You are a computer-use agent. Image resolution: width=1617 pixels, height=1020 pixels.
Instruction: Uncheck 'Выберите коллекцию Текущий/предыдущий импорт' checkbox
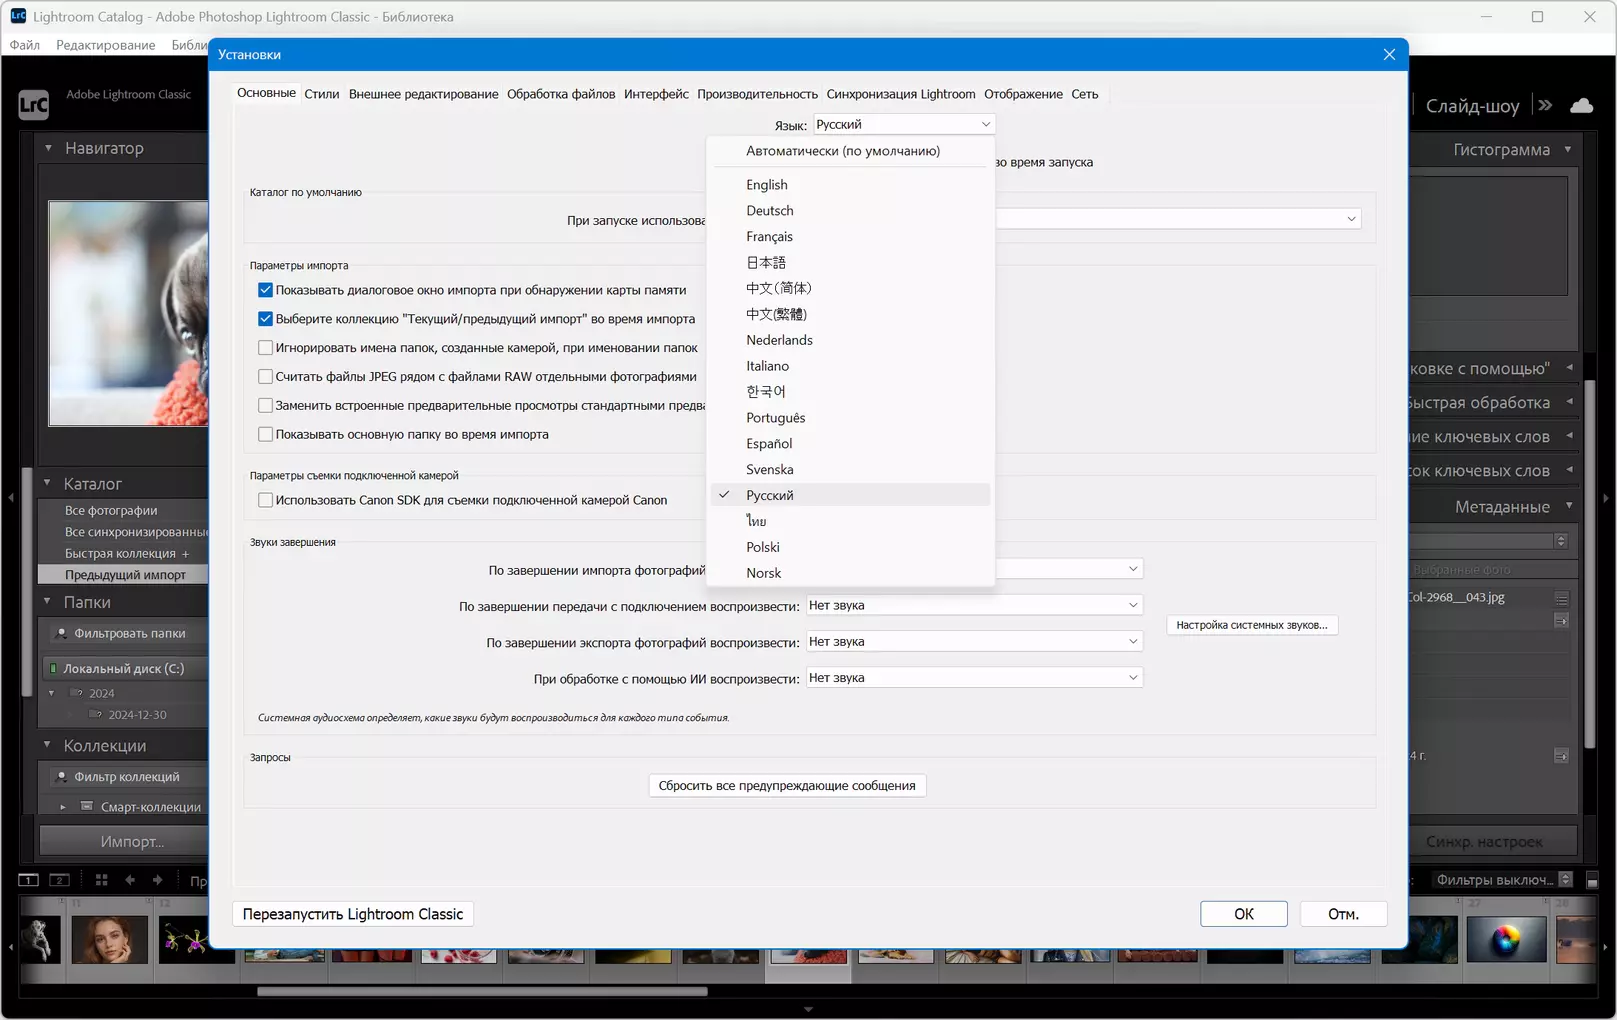coord(265,319)
